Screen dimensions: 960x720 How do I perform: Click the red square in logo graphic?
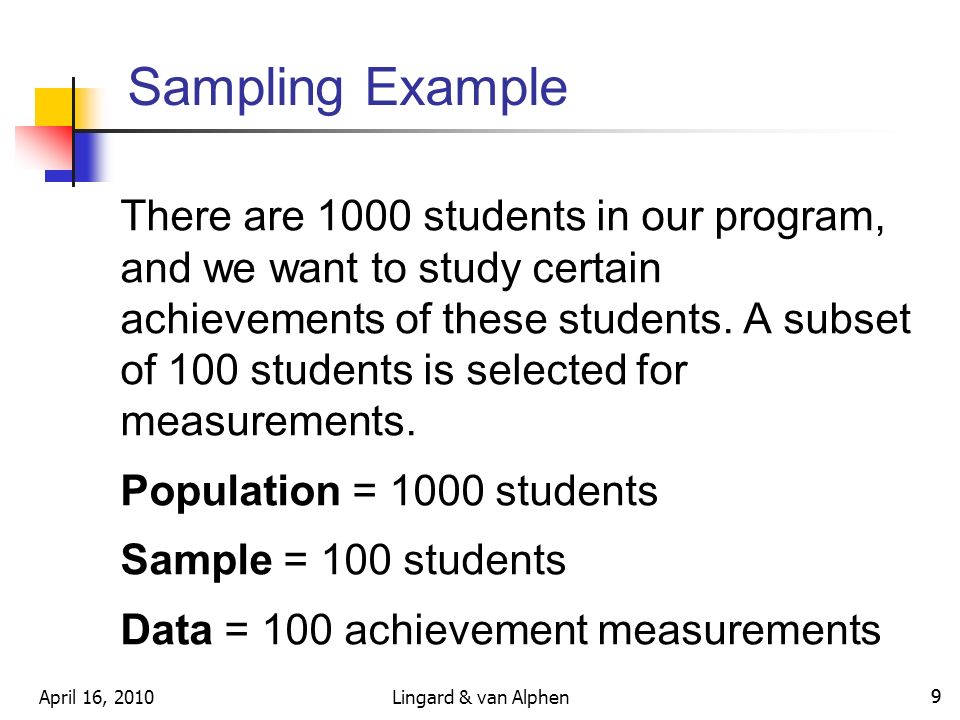coord(43,147)
